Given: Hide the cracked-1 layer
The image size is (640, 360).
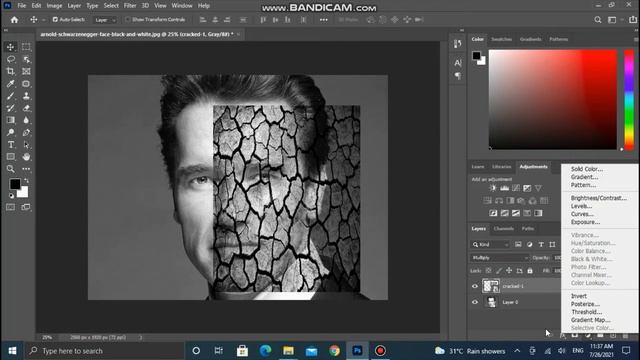Looking at the screenshot, I should 475,286.
